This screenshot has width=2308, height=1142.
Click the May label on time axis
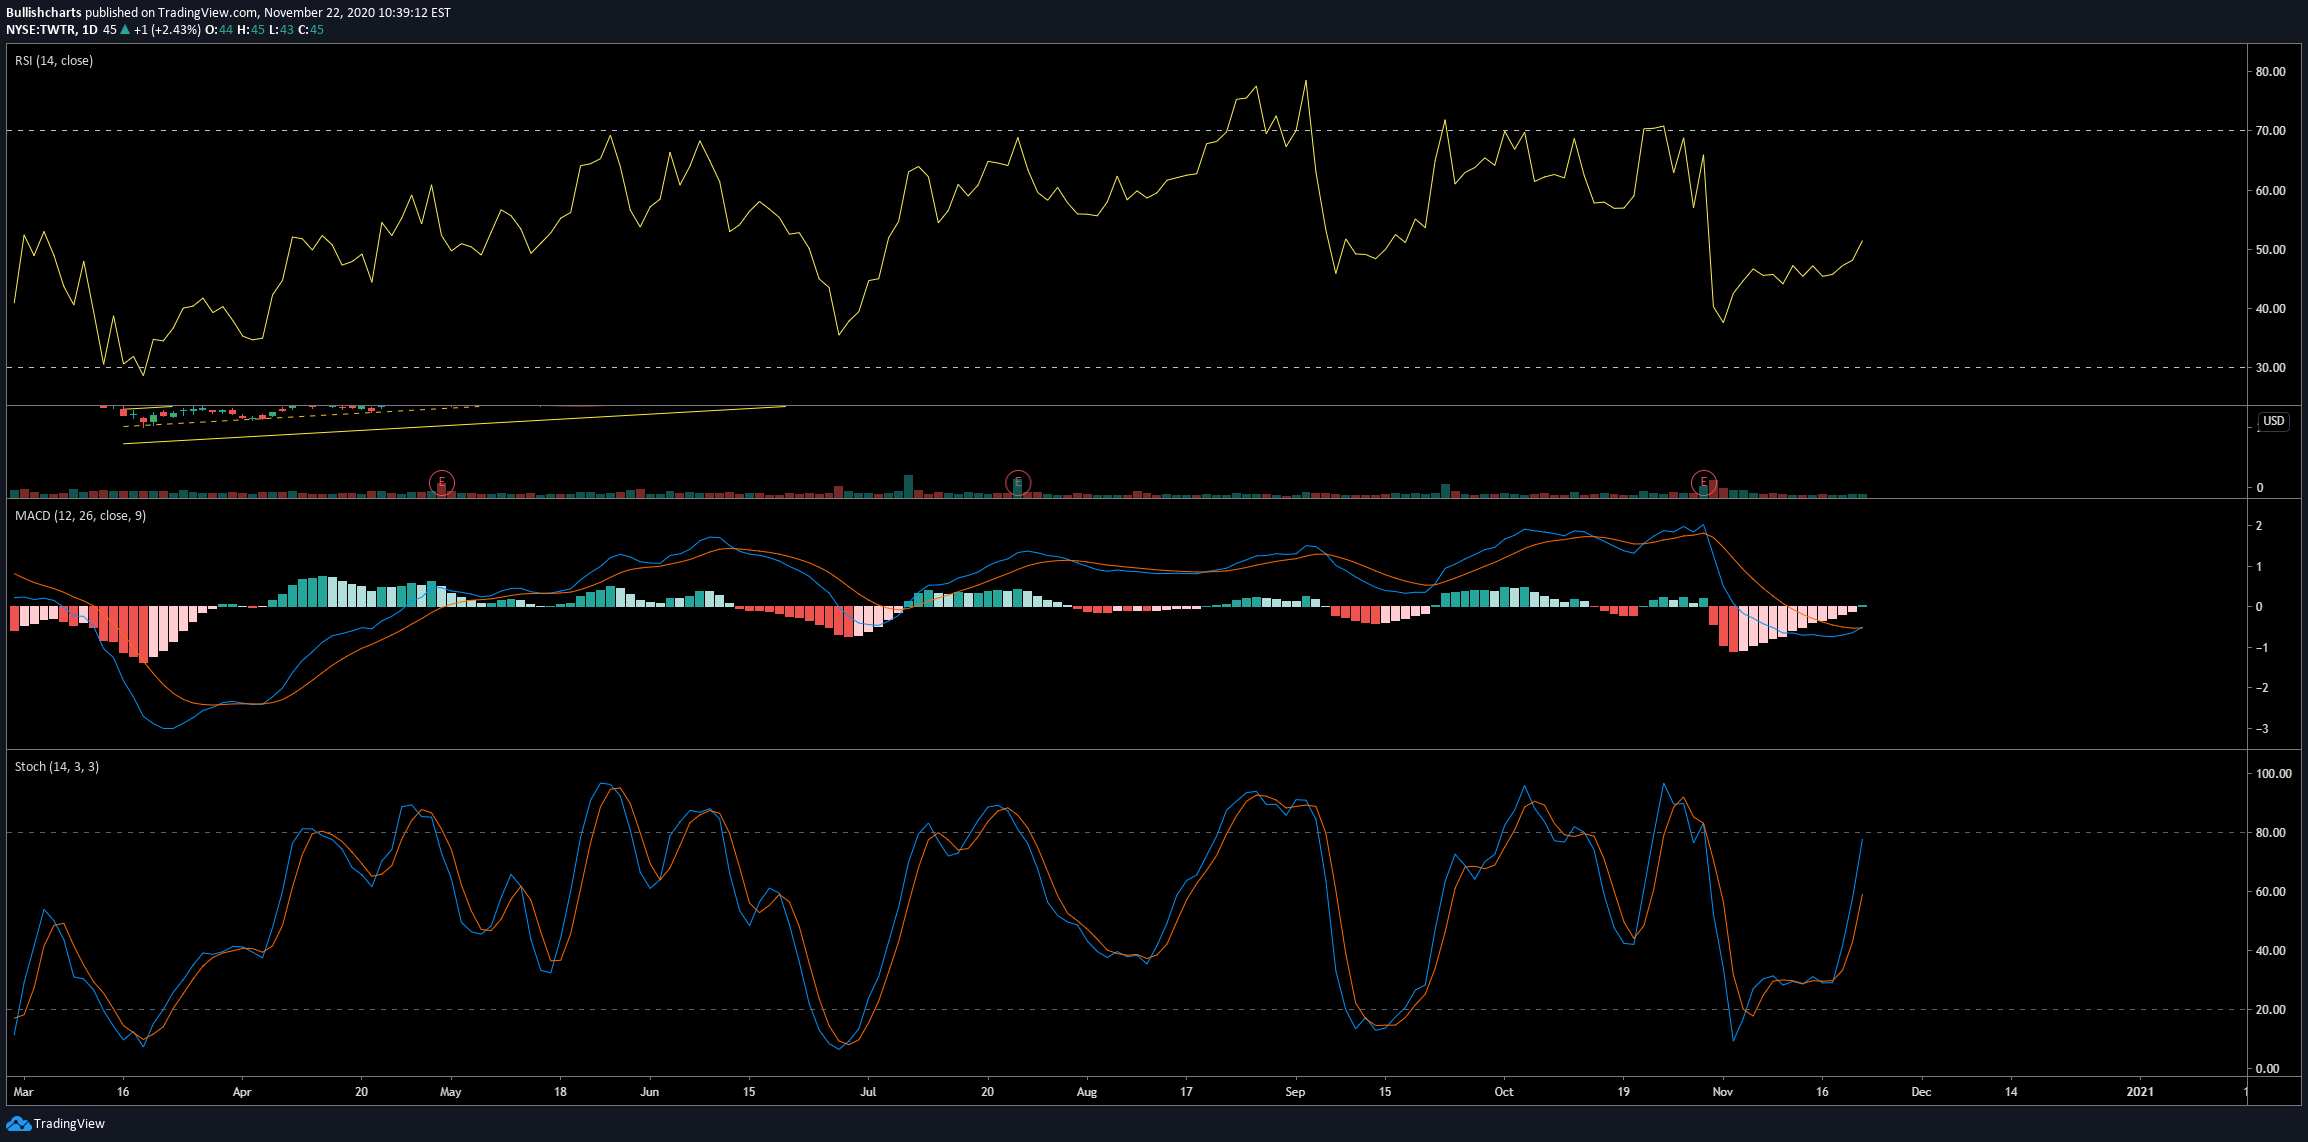coord(451,1092)
